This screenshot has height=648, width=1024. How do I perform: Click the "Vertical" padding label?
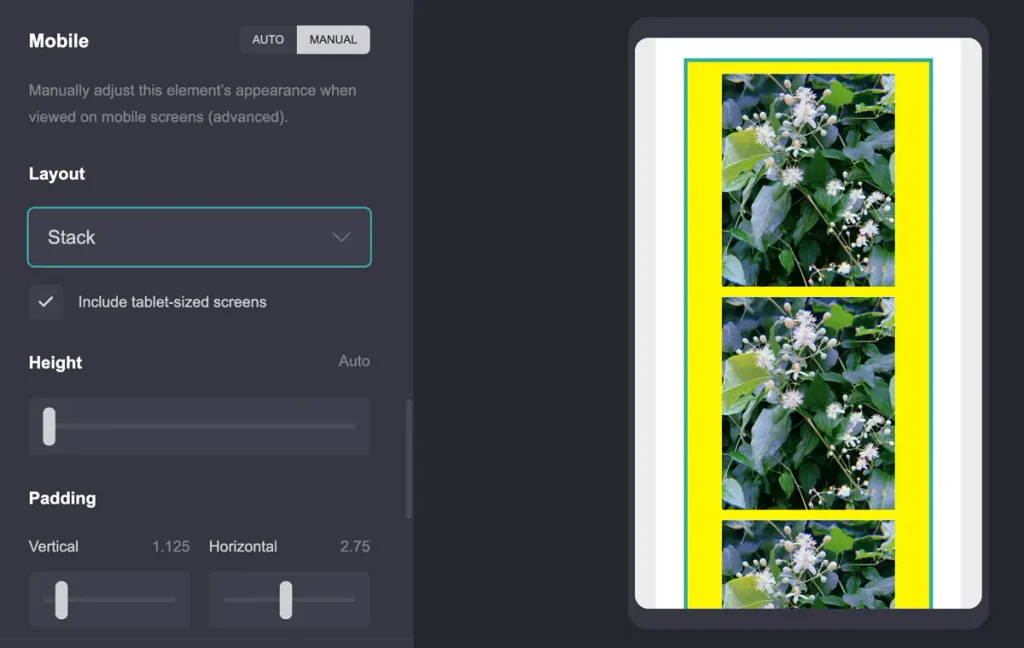[x=54, y=546]
